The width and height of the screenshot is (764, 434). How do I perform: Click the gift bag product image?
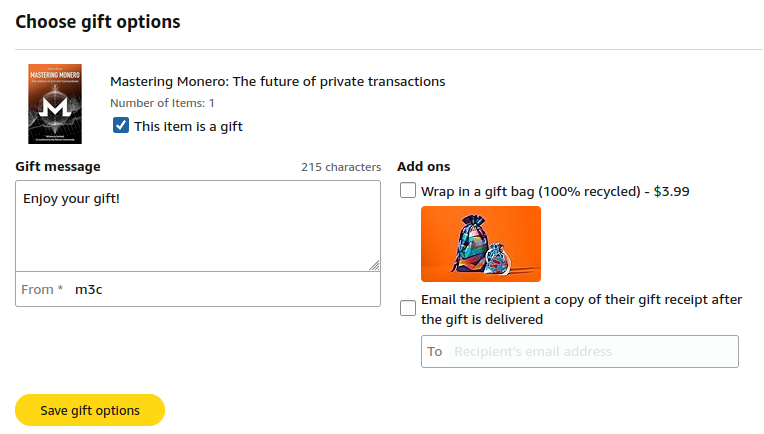pyautogui.click(x=481, y=244)
